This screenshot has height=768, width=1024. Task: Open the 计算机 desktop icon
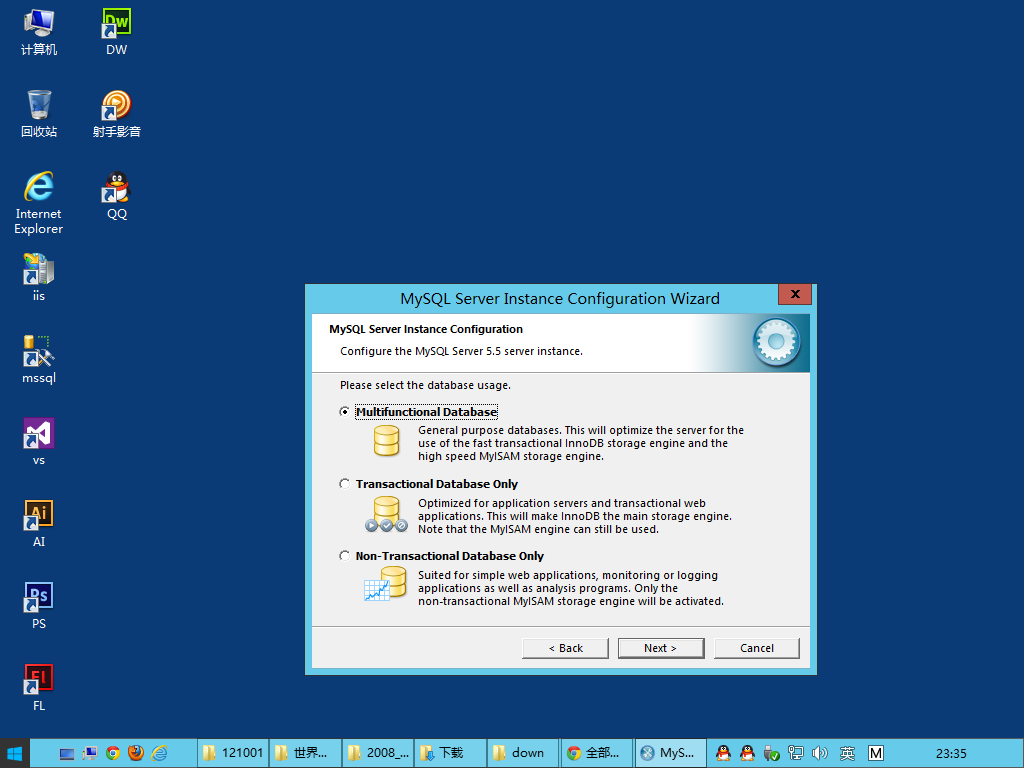tap(39, 32)
